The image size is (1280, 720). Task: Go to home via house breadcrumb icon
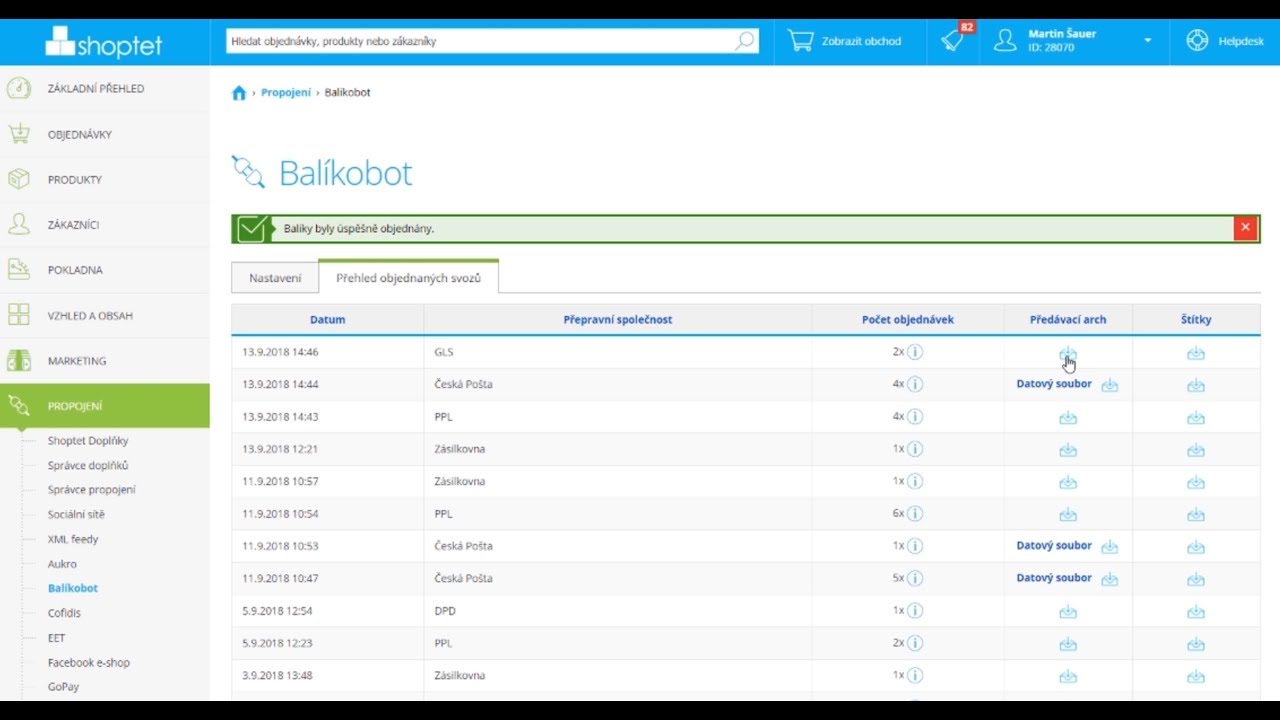(x=239, y=93)
